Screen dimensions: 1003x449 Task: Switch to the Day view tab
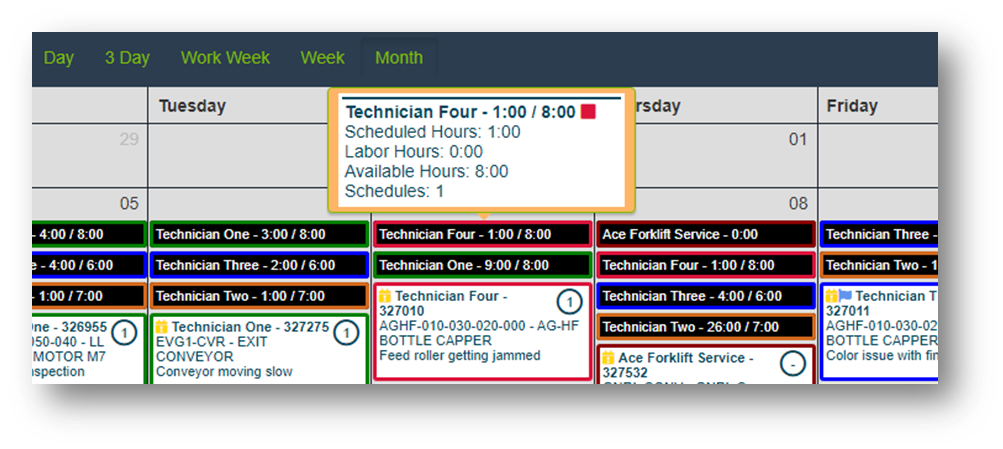59,58
